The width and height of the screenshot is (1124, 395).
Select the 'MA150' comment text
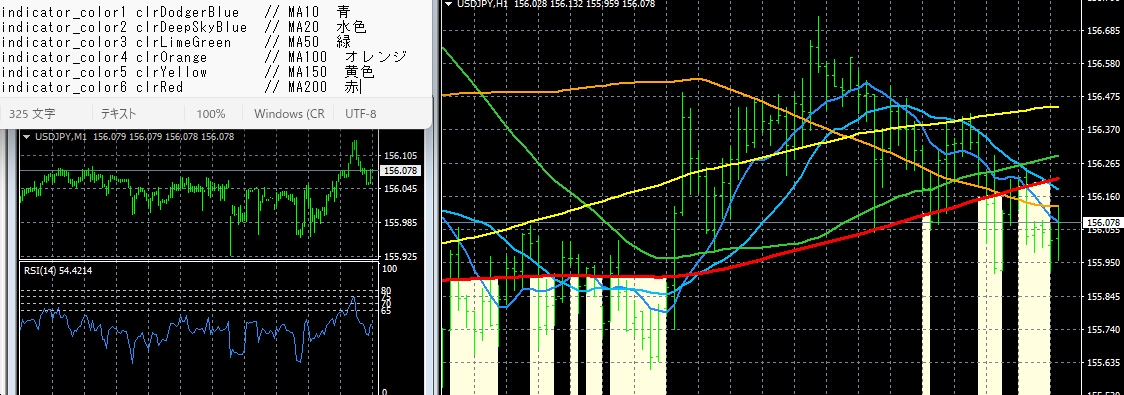pos(308,72)
